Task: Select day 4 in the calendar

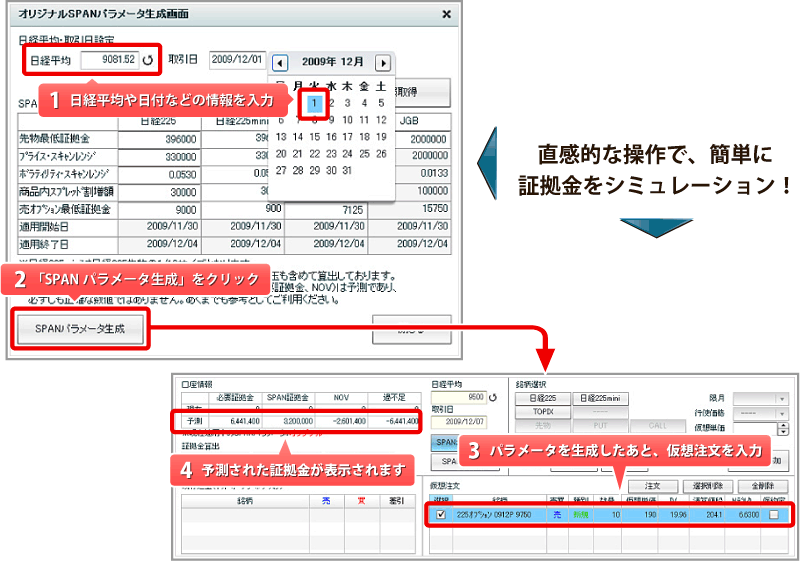Action: point(364,103)
